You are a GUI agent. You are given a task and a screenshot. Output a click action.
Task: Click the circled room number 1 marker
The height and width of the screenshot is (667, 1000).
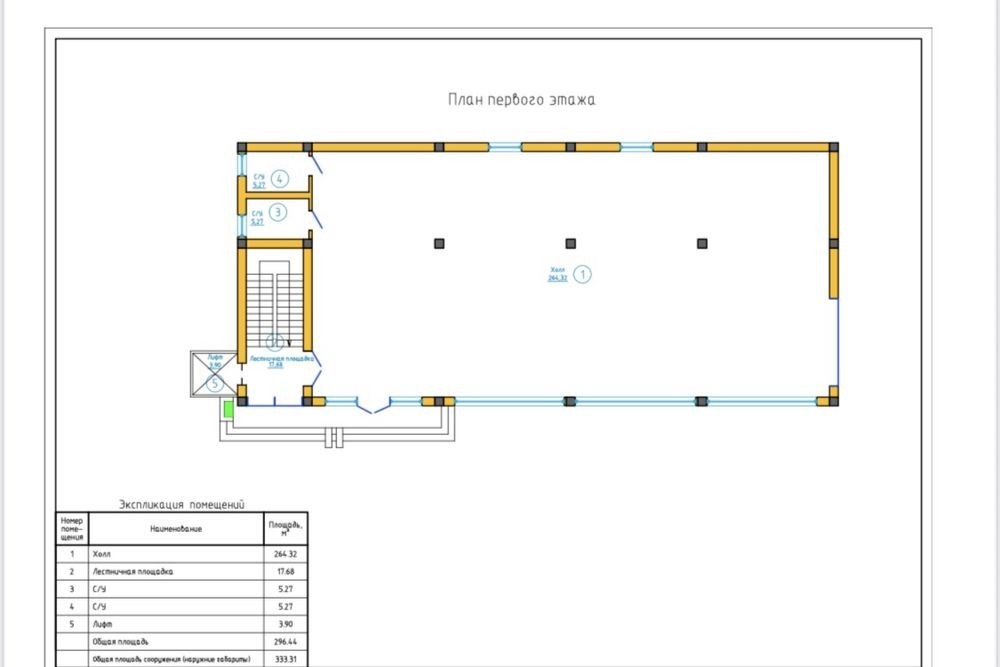[583, 273]
